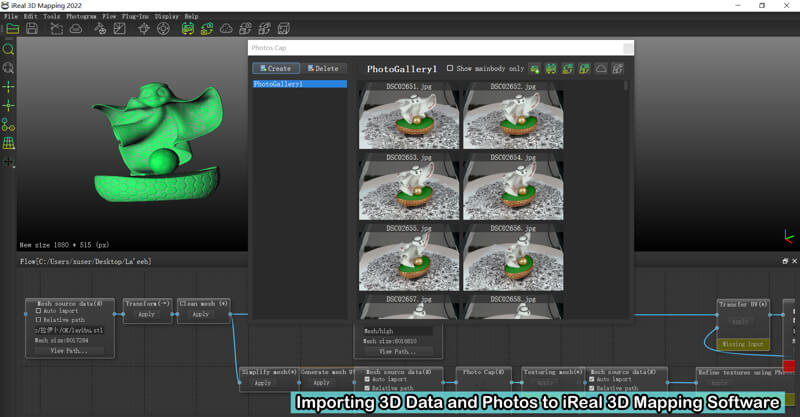Click the add-photo icon in Photos Cap toolbar

[534, 68]
